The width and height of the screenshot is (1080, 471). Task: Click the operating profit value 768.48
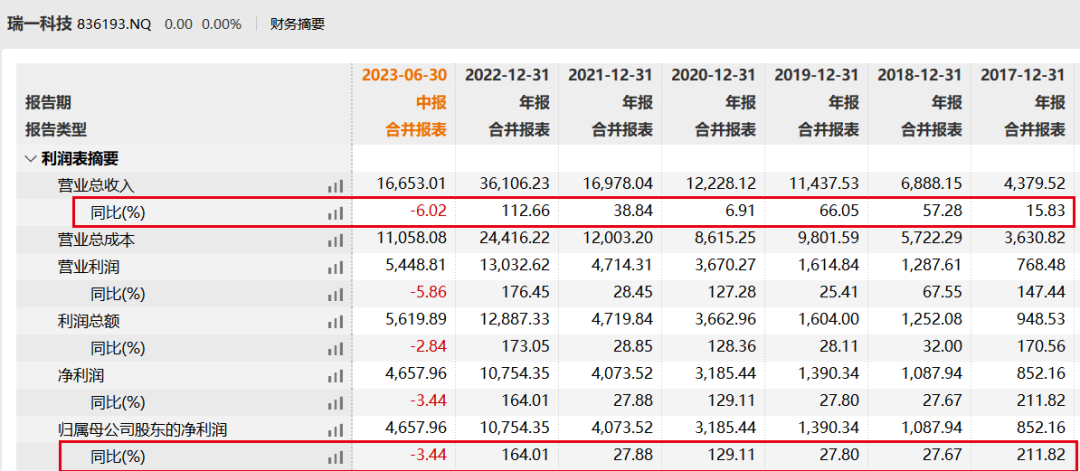(x=1043, y=265)
